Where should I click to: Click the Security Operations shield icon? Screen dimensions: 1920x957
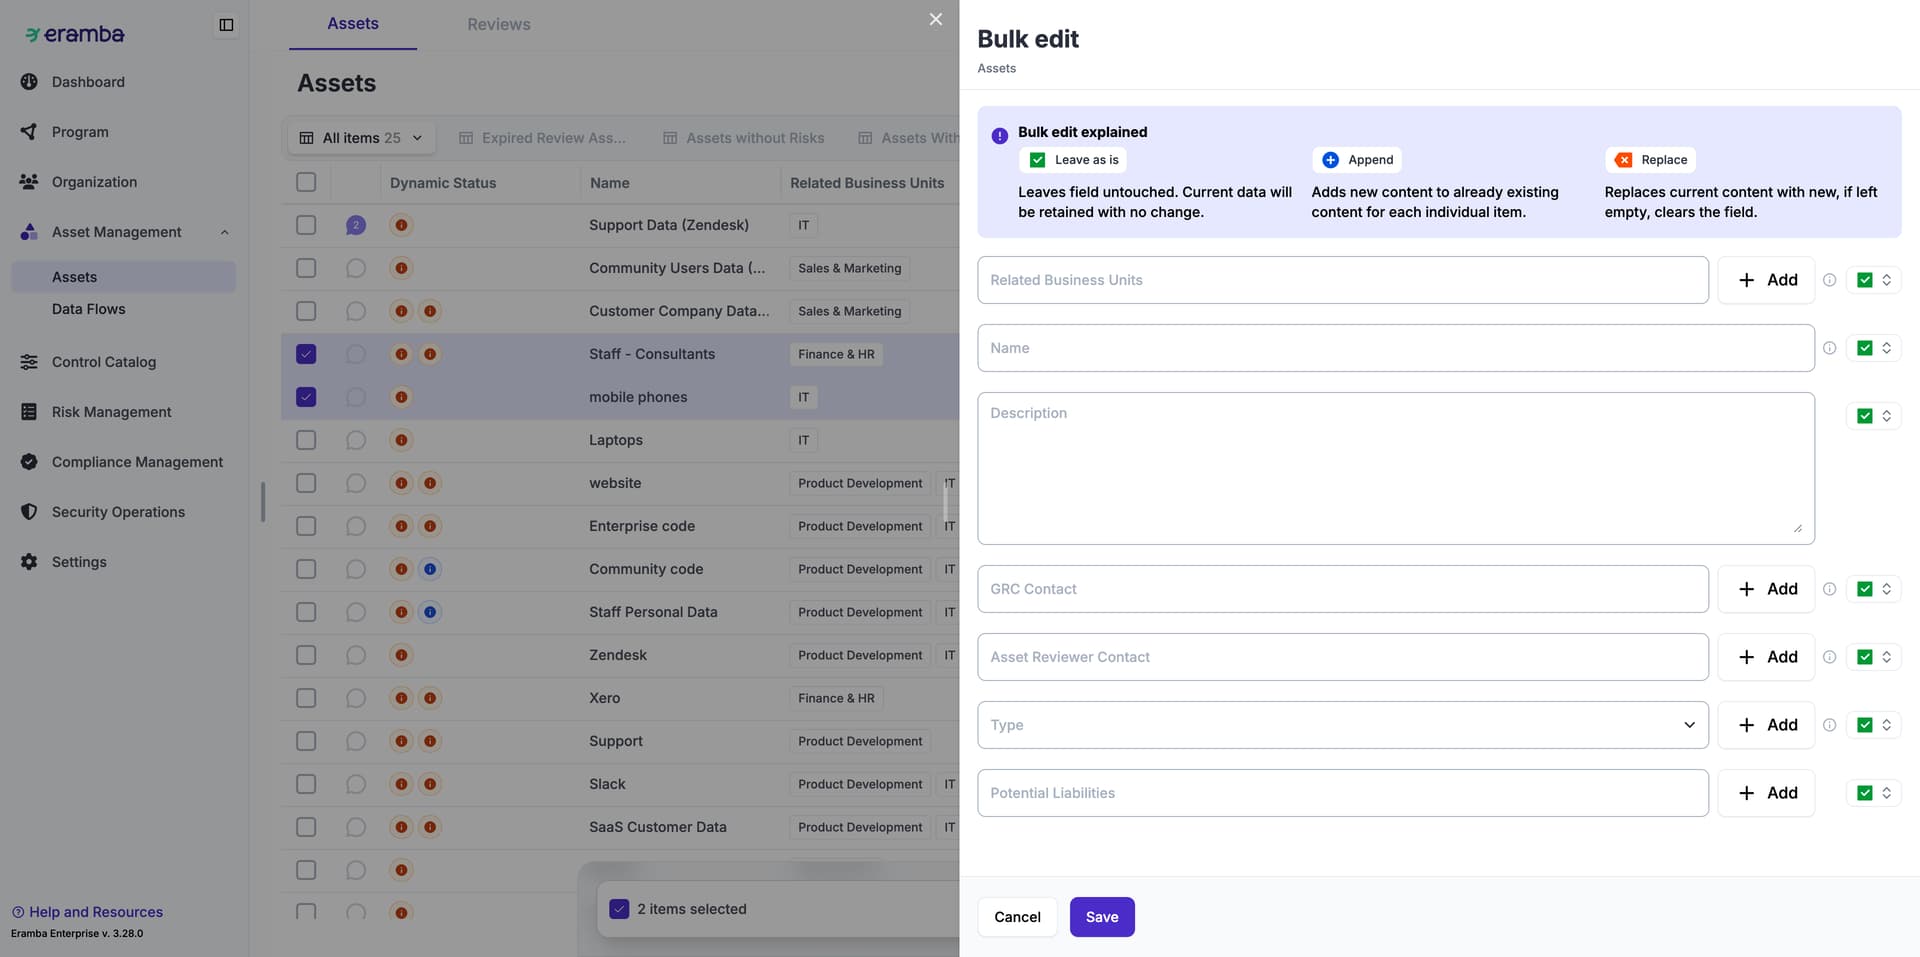pyautogui.click(x=29, y=512)
